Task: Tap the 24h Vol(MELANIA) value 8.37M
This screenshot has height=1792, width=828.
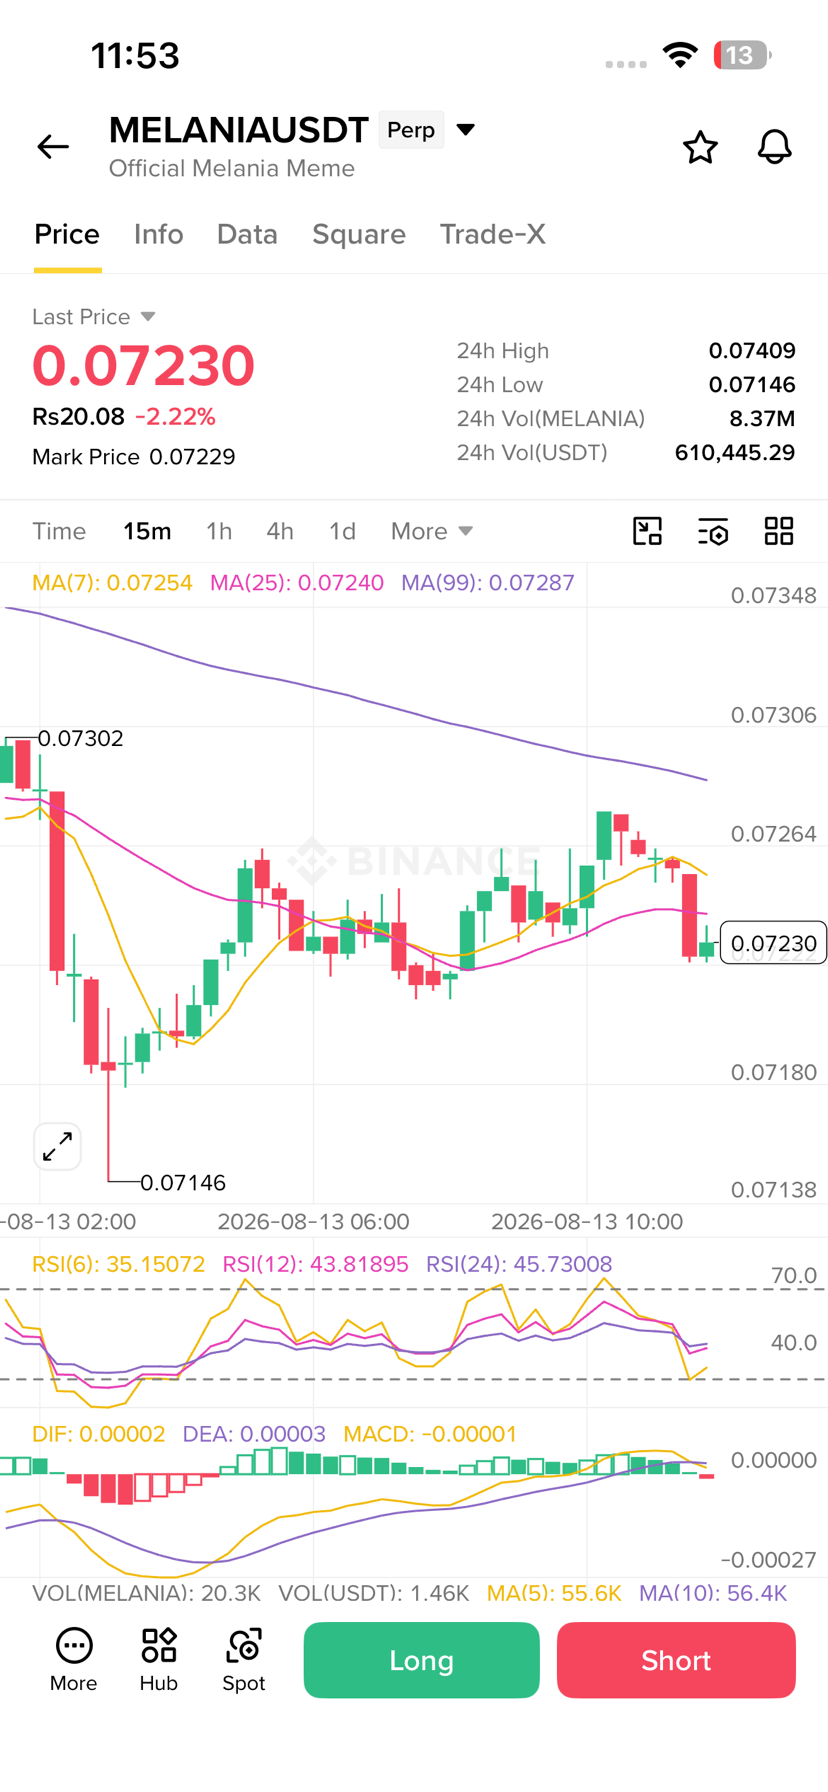Action: (762, 419)
